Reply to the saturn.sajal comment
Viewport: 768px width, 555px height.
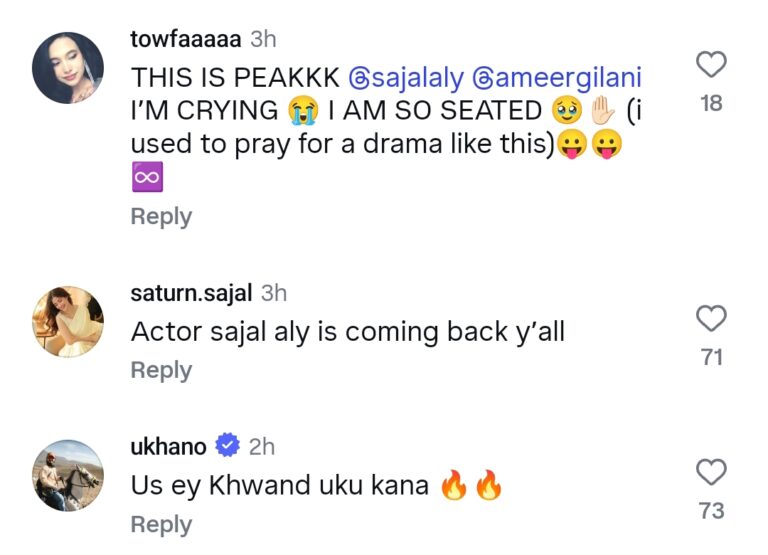coord(161,370)
